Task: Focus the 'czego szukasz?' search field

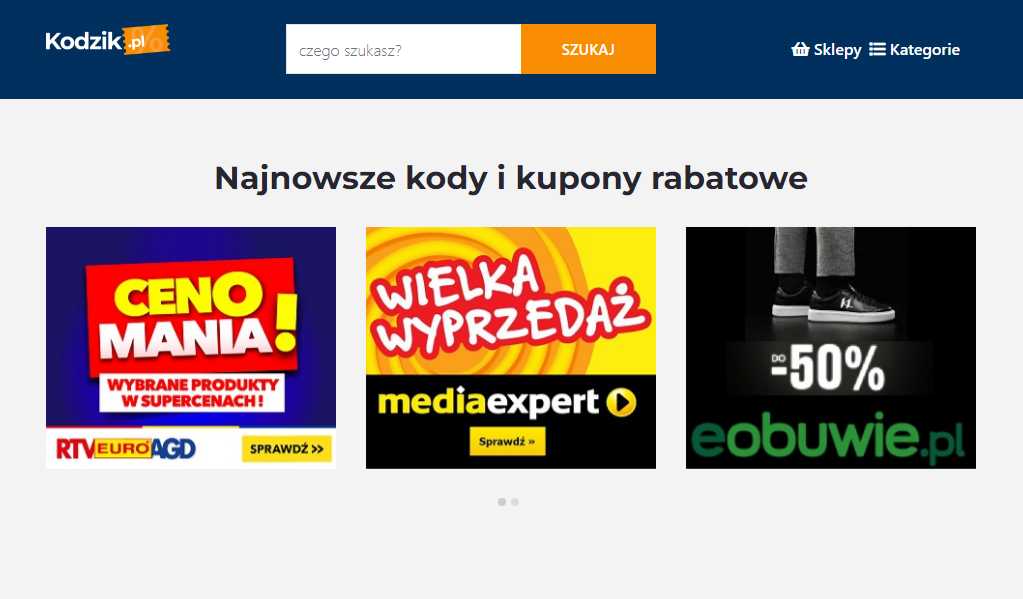Action: [x=403, y=49]
